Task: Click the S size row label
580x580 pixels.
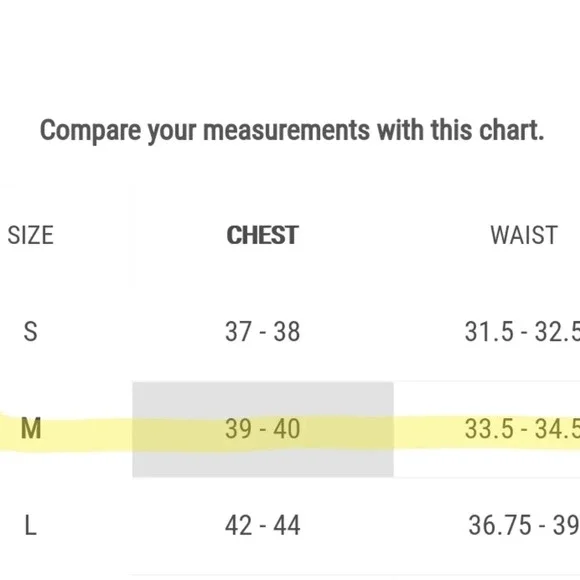Action: pos(30,331)
